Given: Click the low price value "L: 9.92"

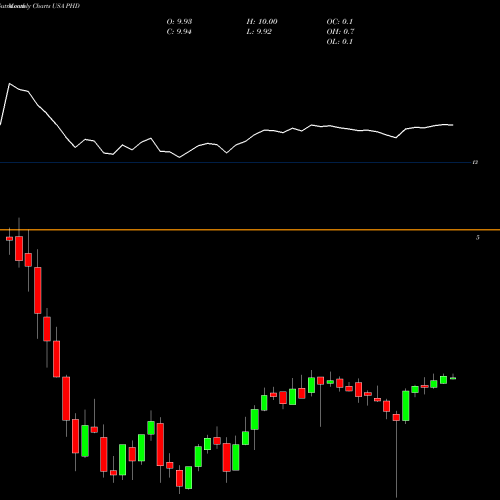Looking at the screenshot, I should pos(259,32).
